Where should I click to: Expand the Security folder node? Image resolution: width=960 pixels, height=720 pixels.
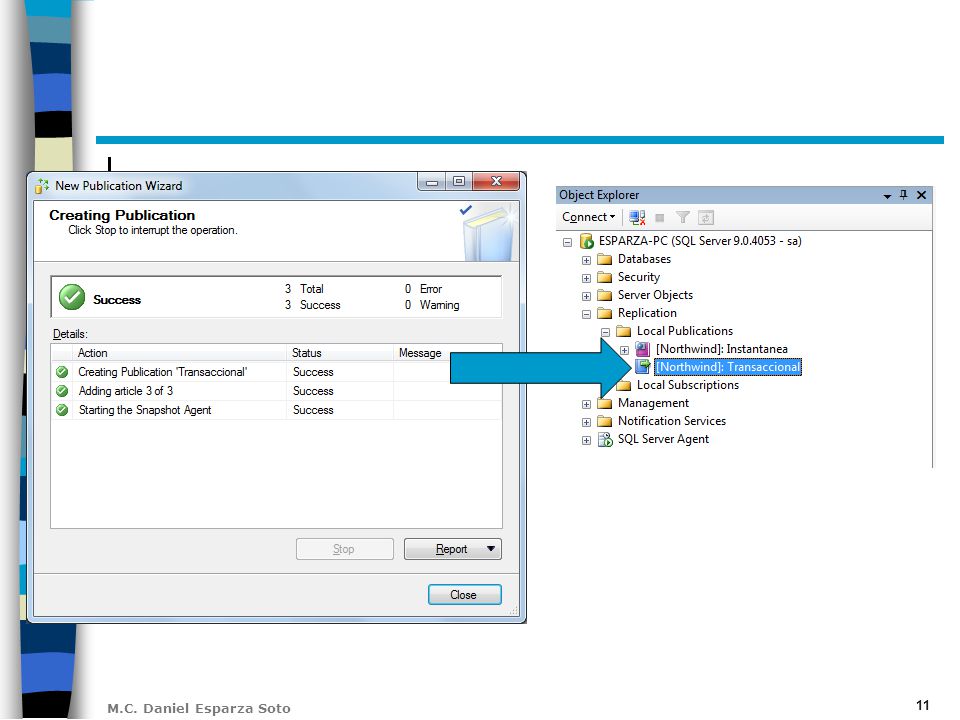click(587, 278)
